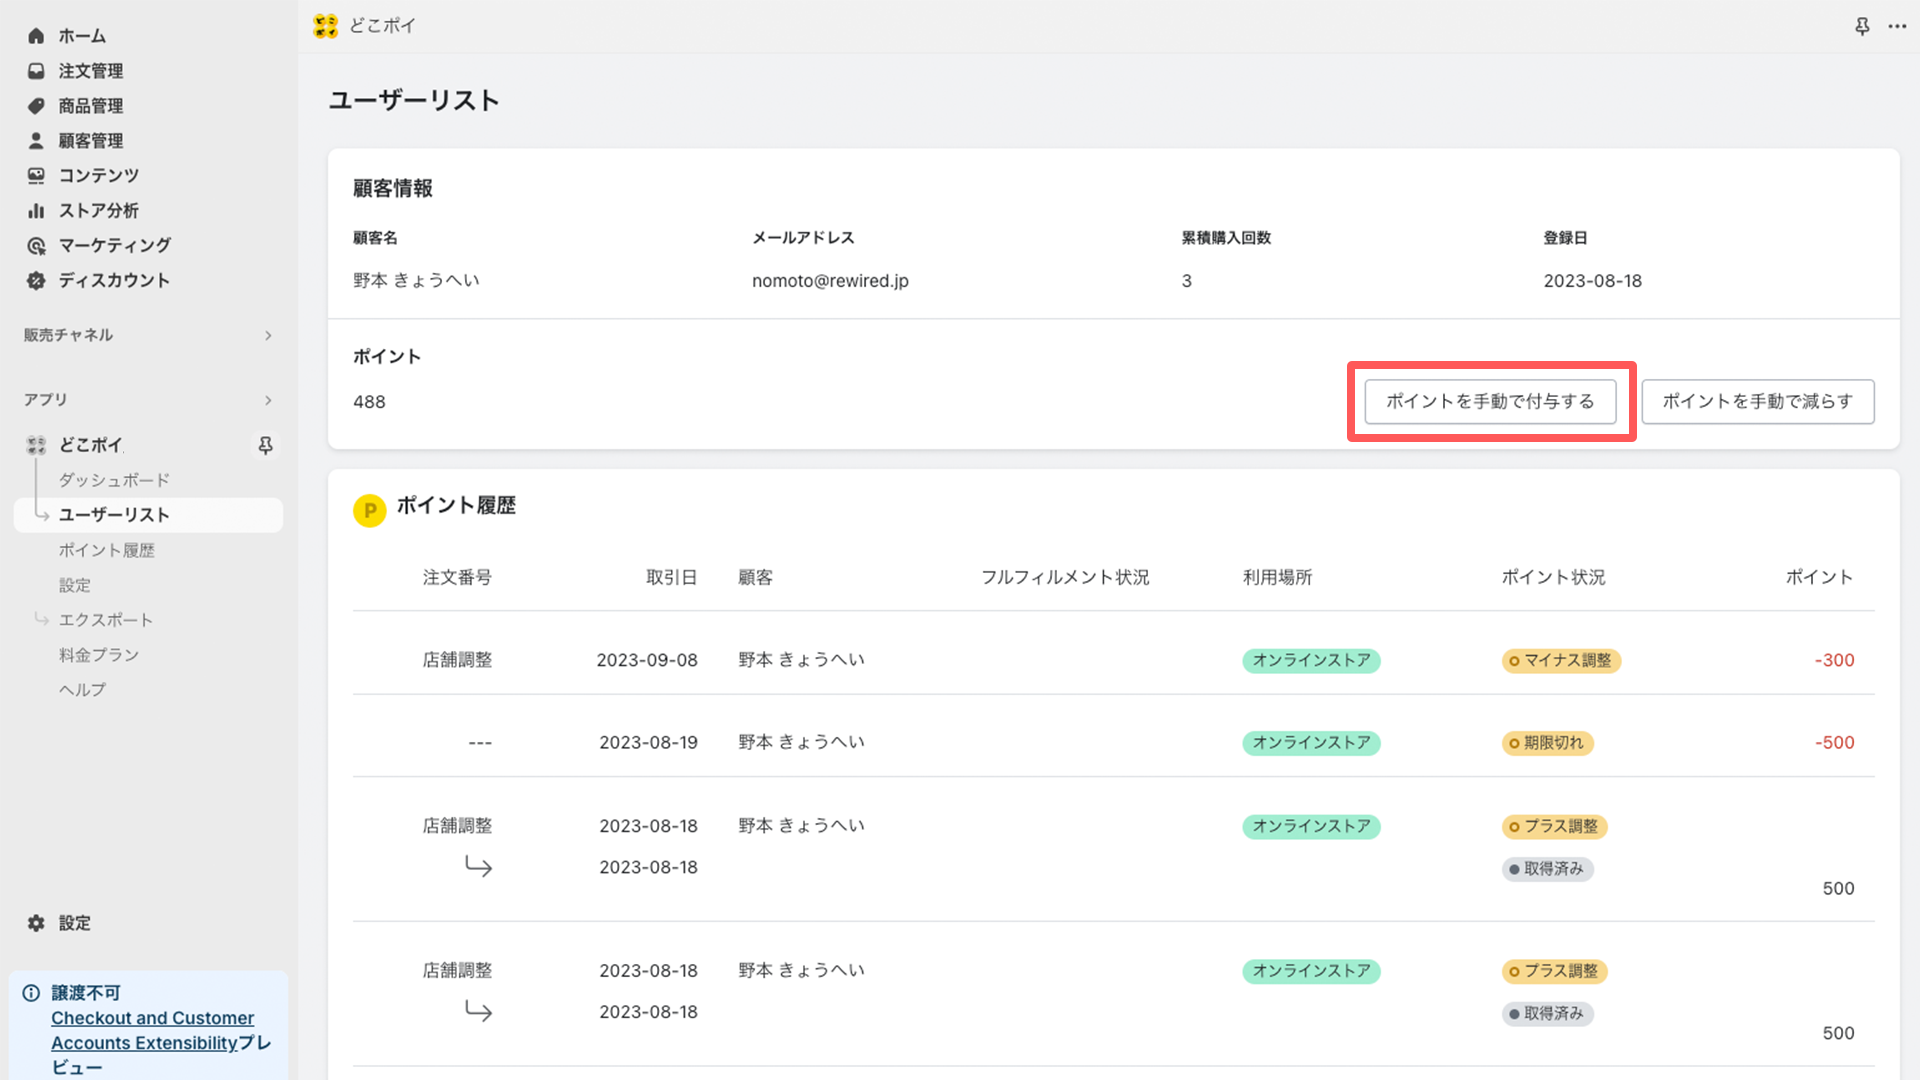Click the pin icon in top header
1920x1080 pixels.
1862,26
